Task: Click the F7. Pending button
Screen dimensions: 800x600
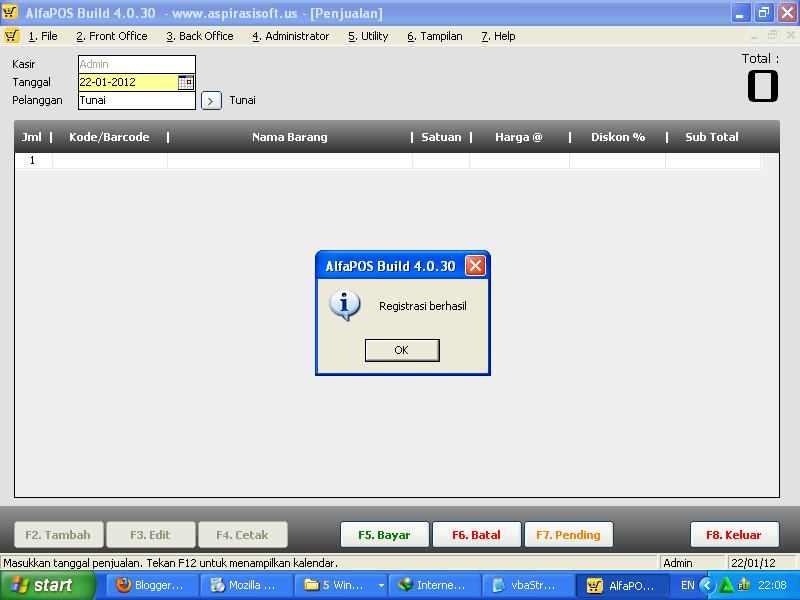Action: (569, 535)
